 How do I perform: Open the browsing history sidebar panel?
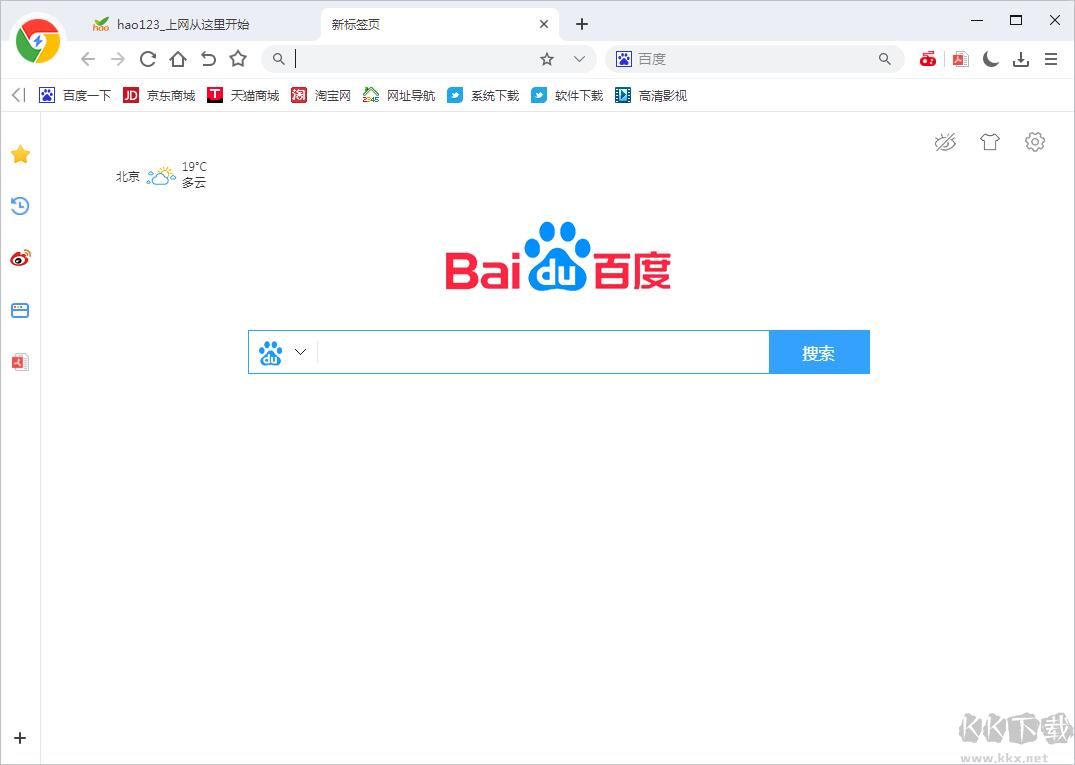click(20, 206)
